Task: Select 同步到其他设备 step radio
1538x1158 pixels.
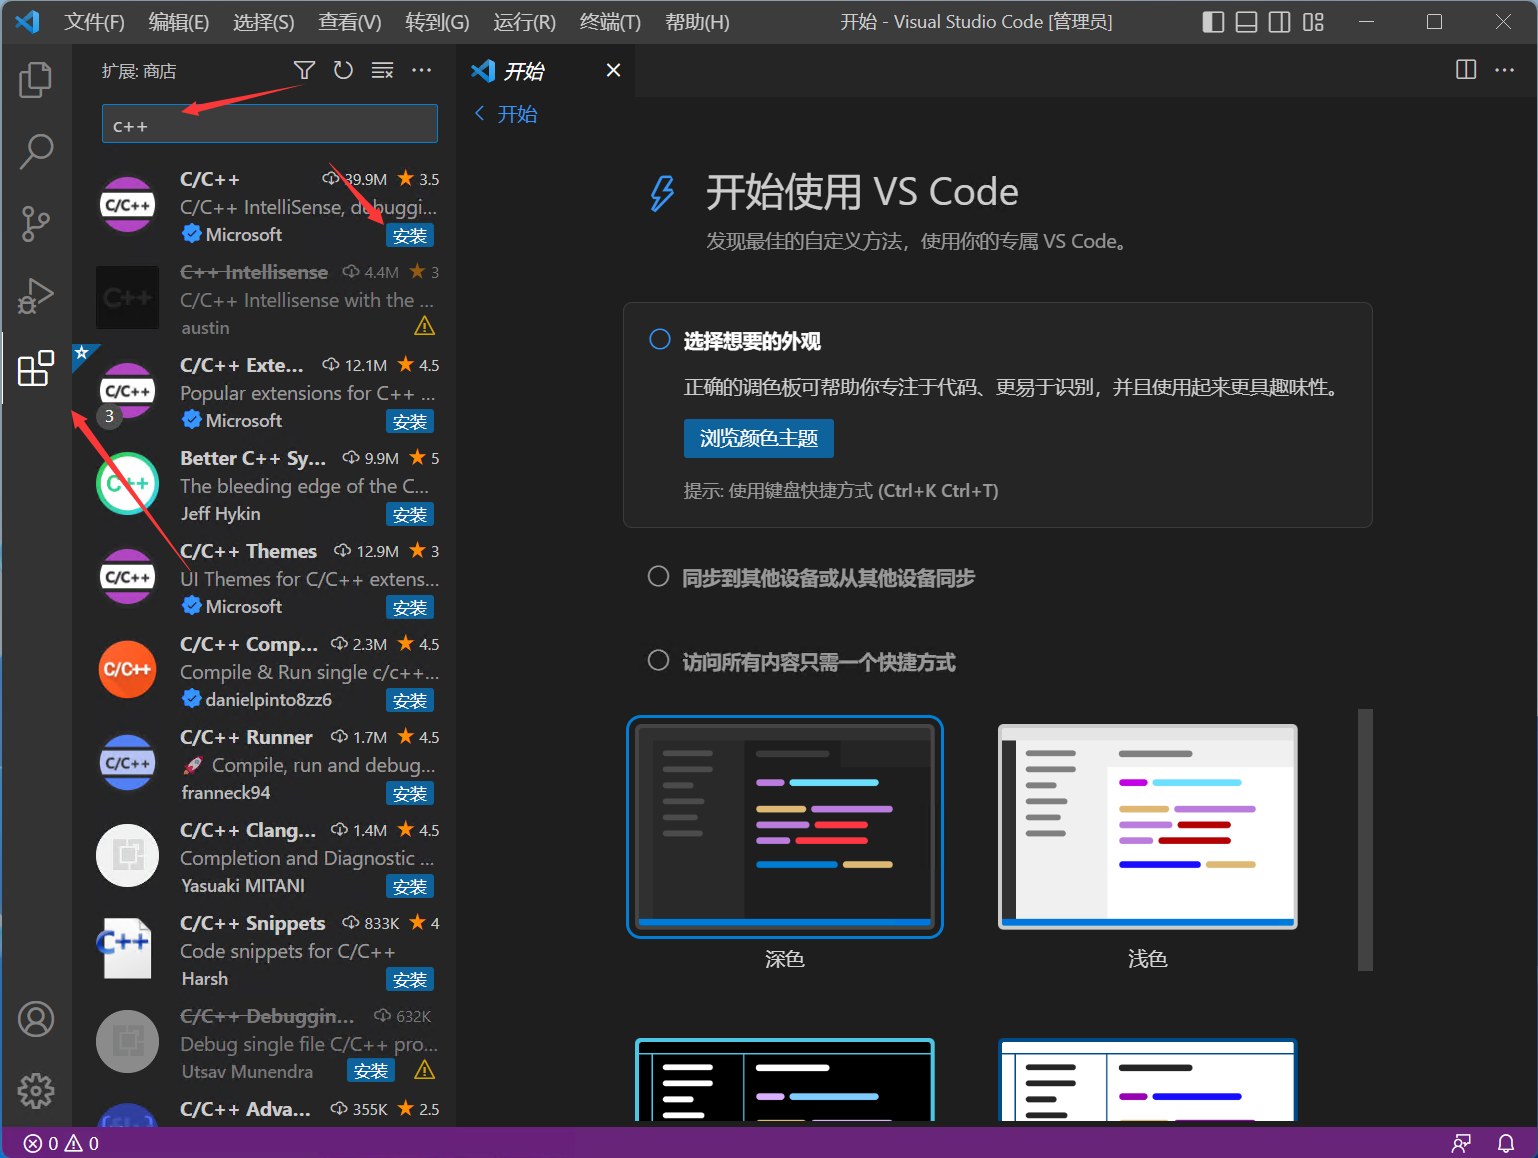Action: click(658, 576)
